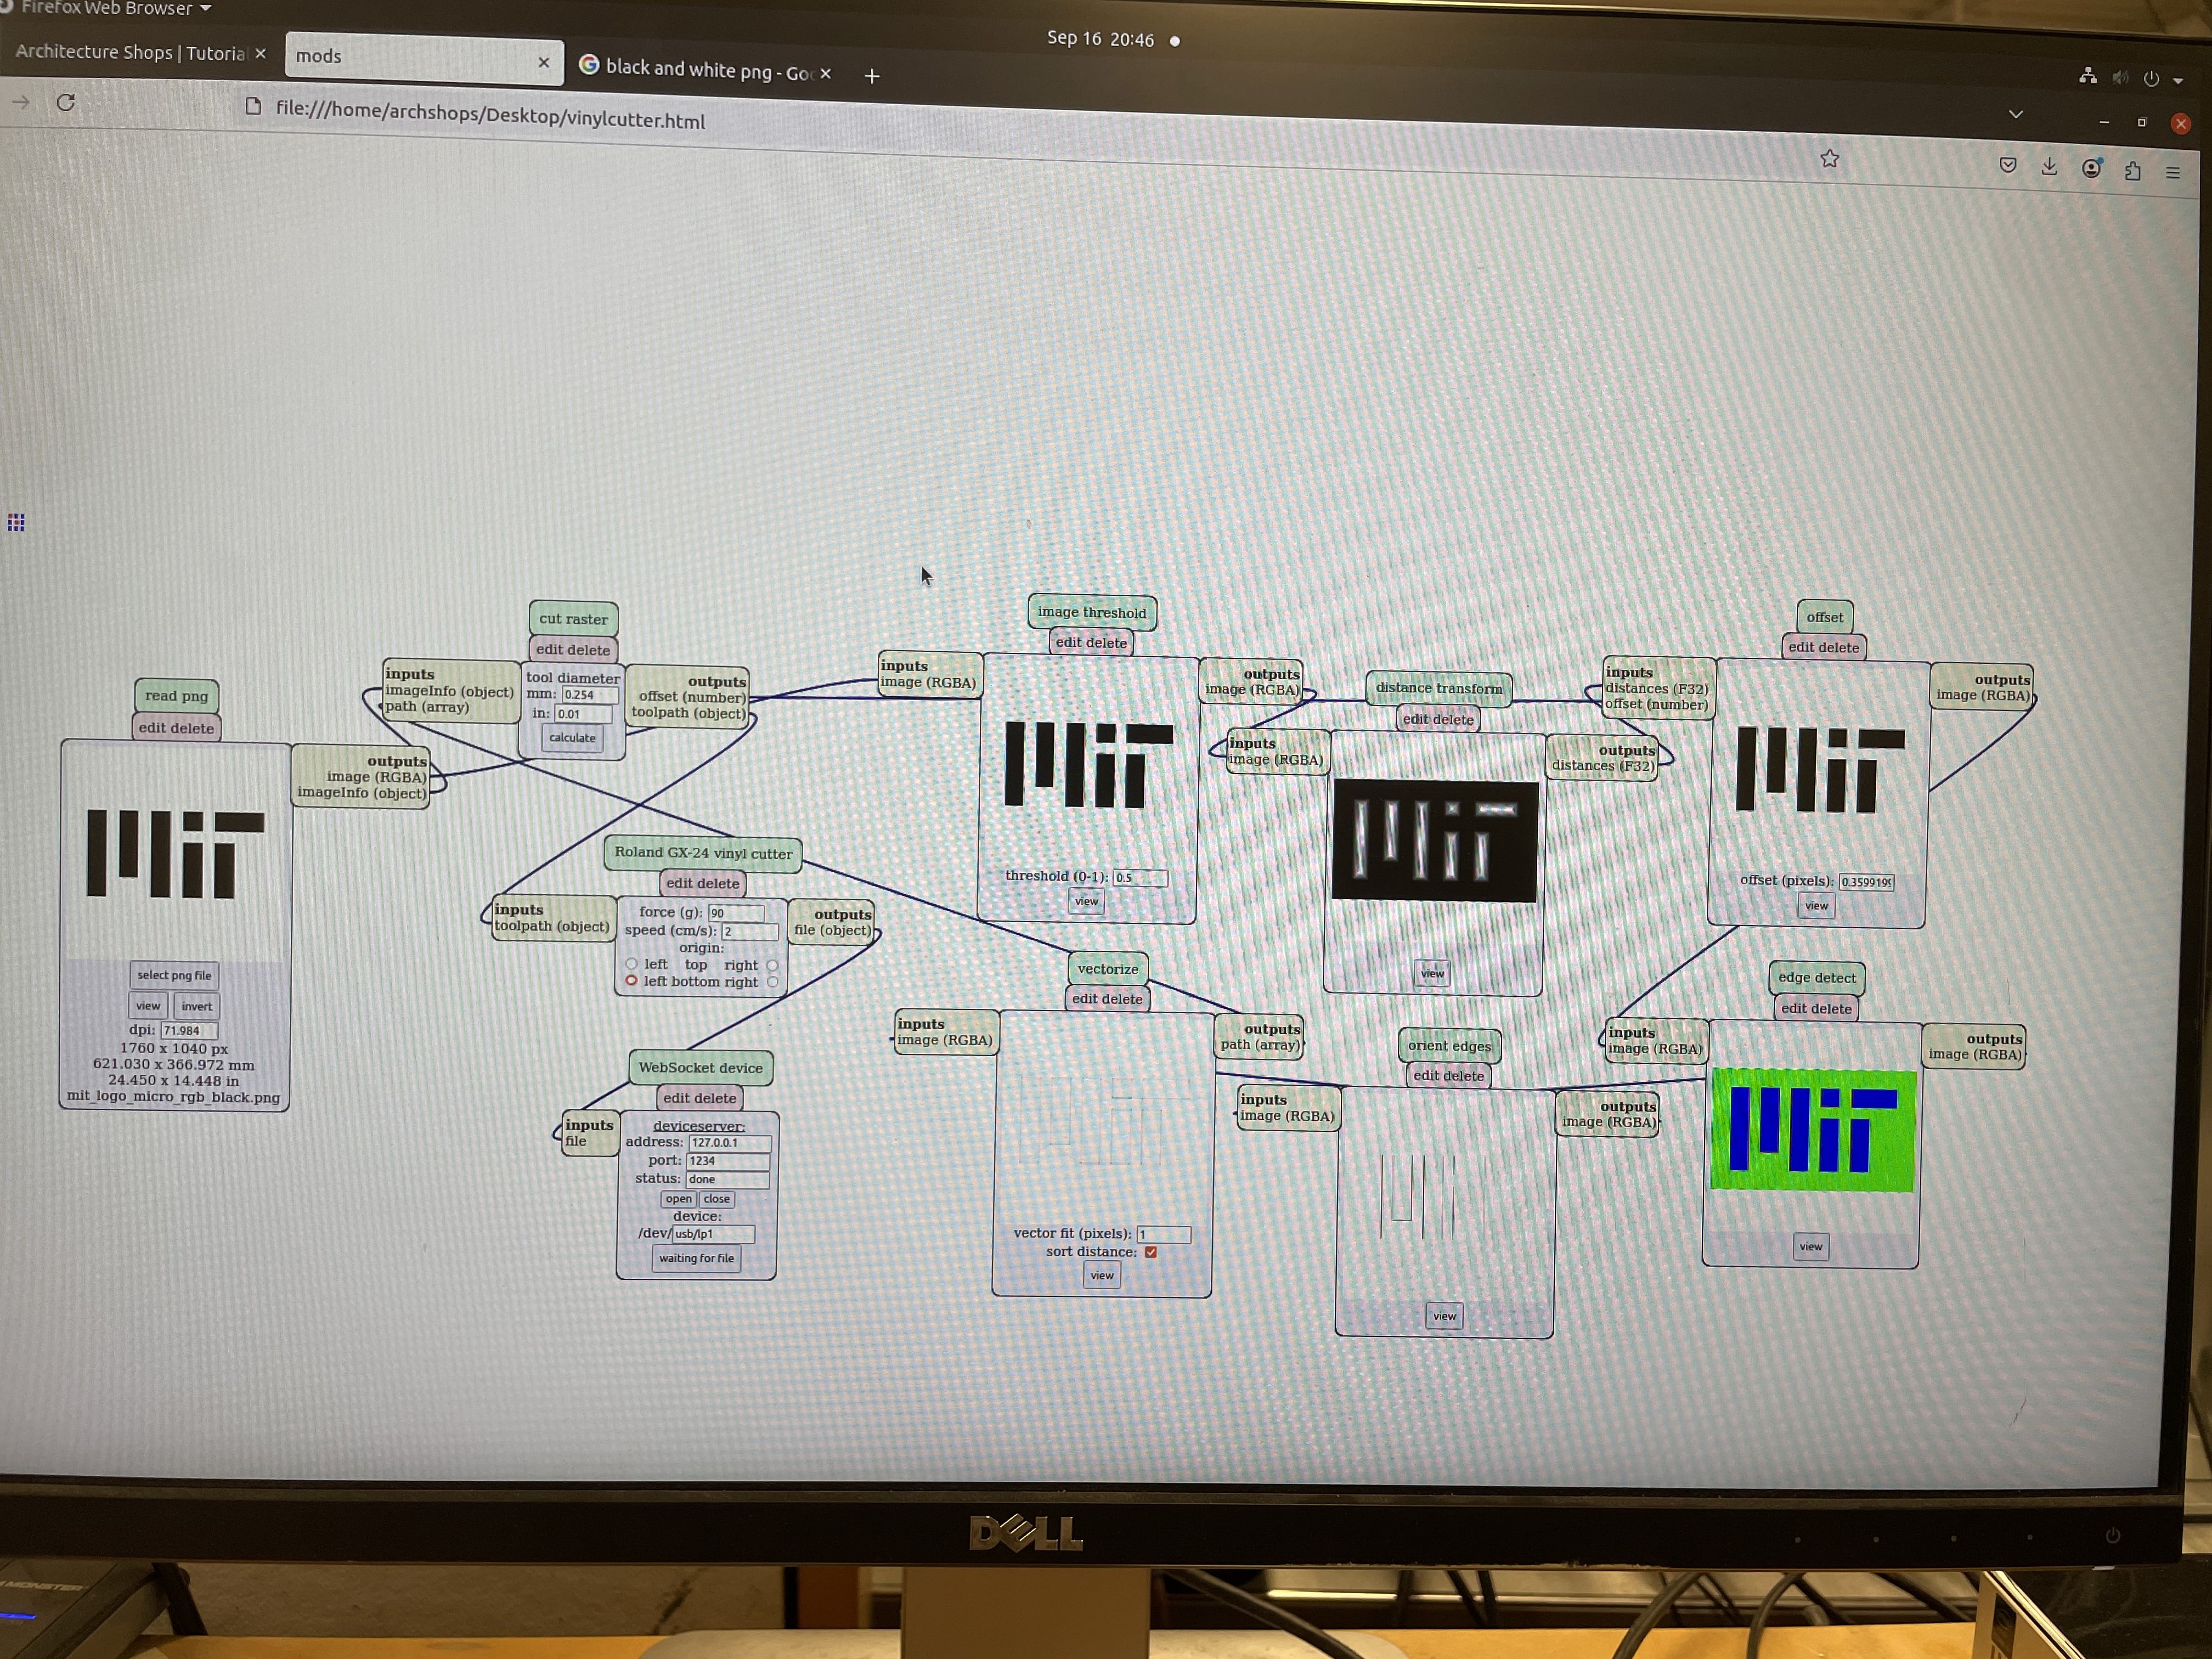The width and height of the screenshot is (2212, 1659).
Task: Open Firefox Web Browser app menu
Action: pos(110,8)
